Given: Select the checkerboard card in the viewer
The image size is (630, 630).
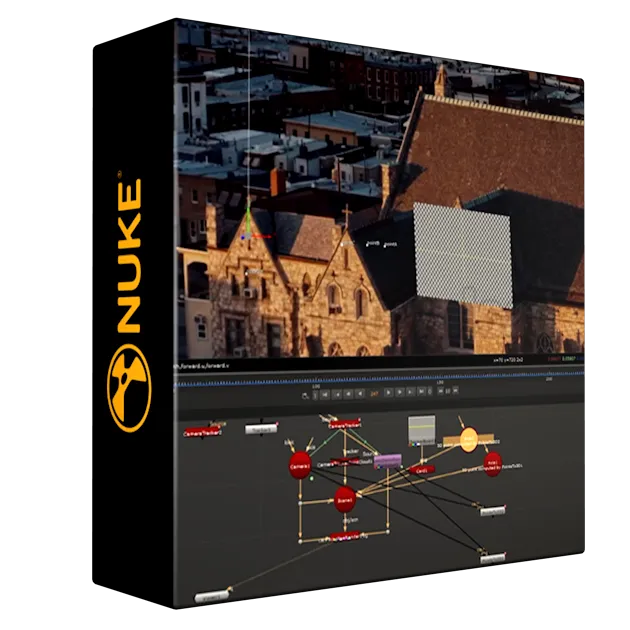Looking at the screenshot, I should pos(462,255).
